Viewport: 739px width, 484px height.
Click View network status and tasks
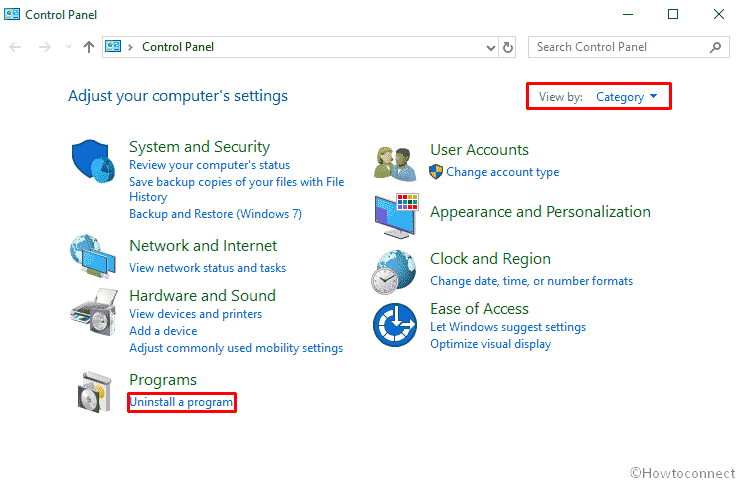click(207, 268)
